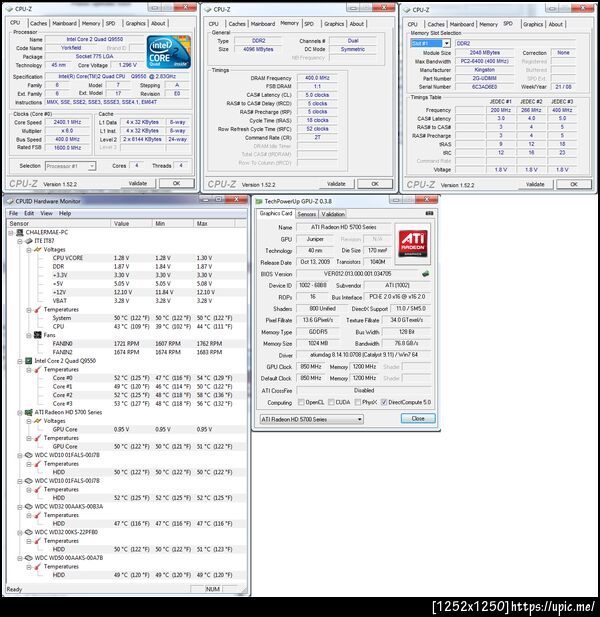Open the Help menu in Hardware Monitor
The width and height of the screenshot is (600, 617).
(65, 213)
